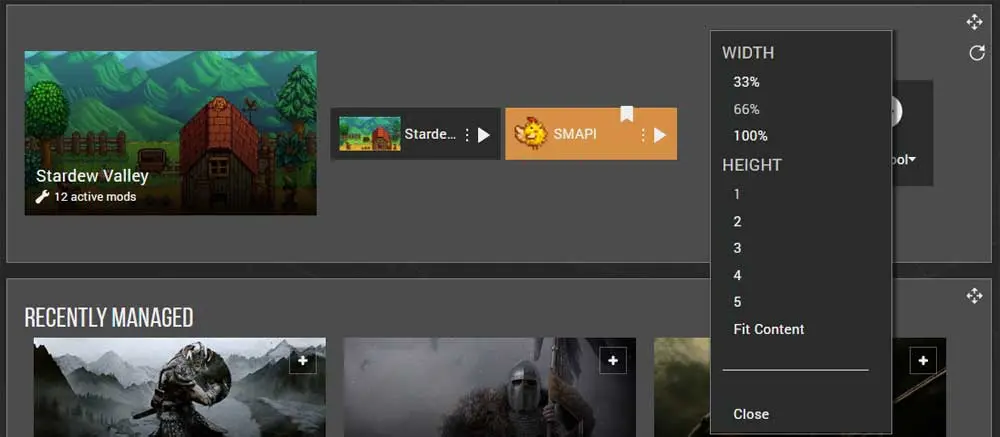Add the knight helmet game with plus
Viewport: 1000px width, 437px height.
click(x=613, y=360)
